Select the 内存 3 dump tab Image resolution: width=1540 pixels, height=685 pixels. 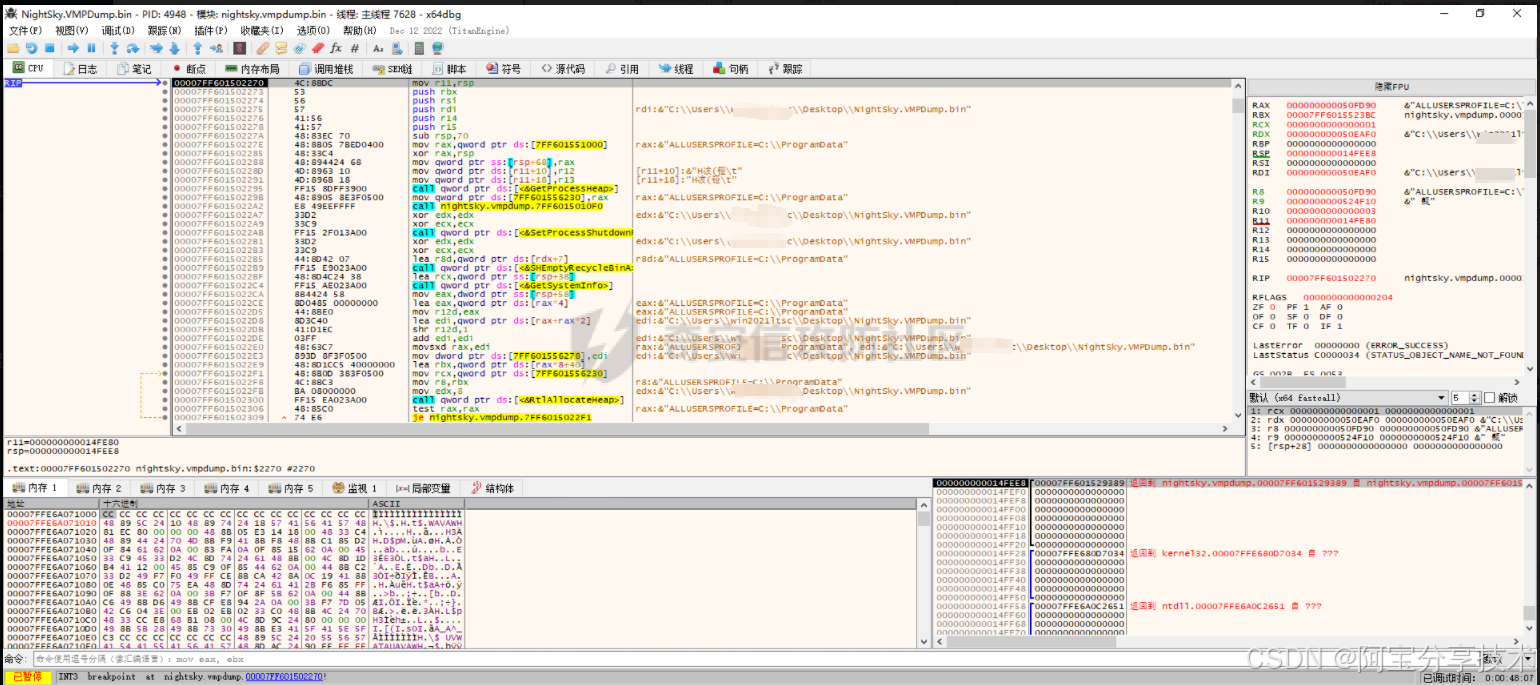tap(163, 488)
